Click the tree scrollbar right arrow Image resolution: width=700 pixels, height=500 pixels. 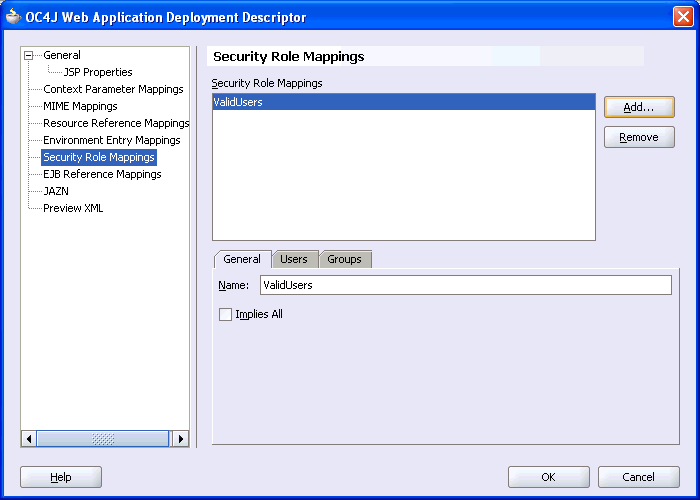point(180,439)
